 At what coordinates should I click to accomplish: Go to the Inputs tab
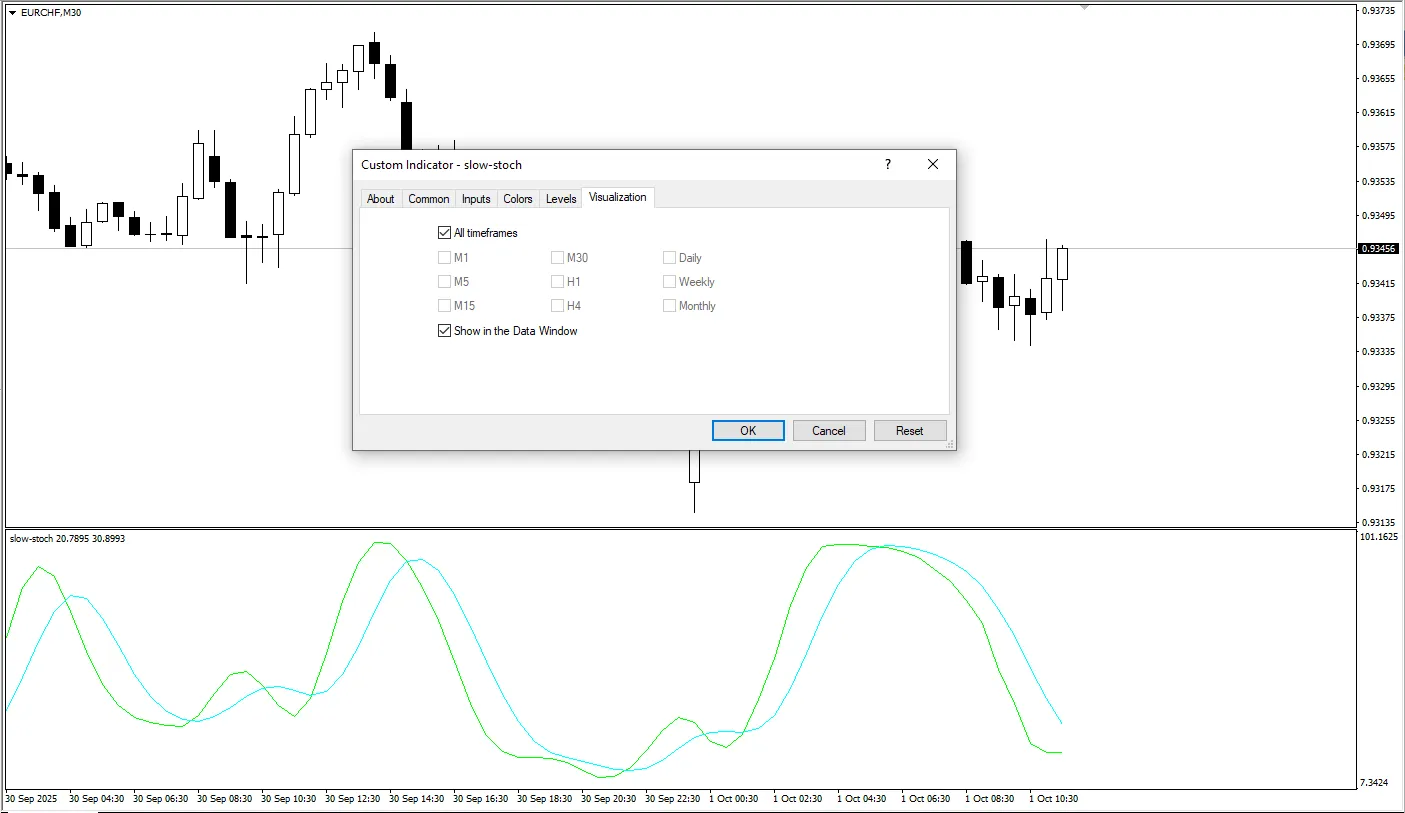tap(476, 199)
